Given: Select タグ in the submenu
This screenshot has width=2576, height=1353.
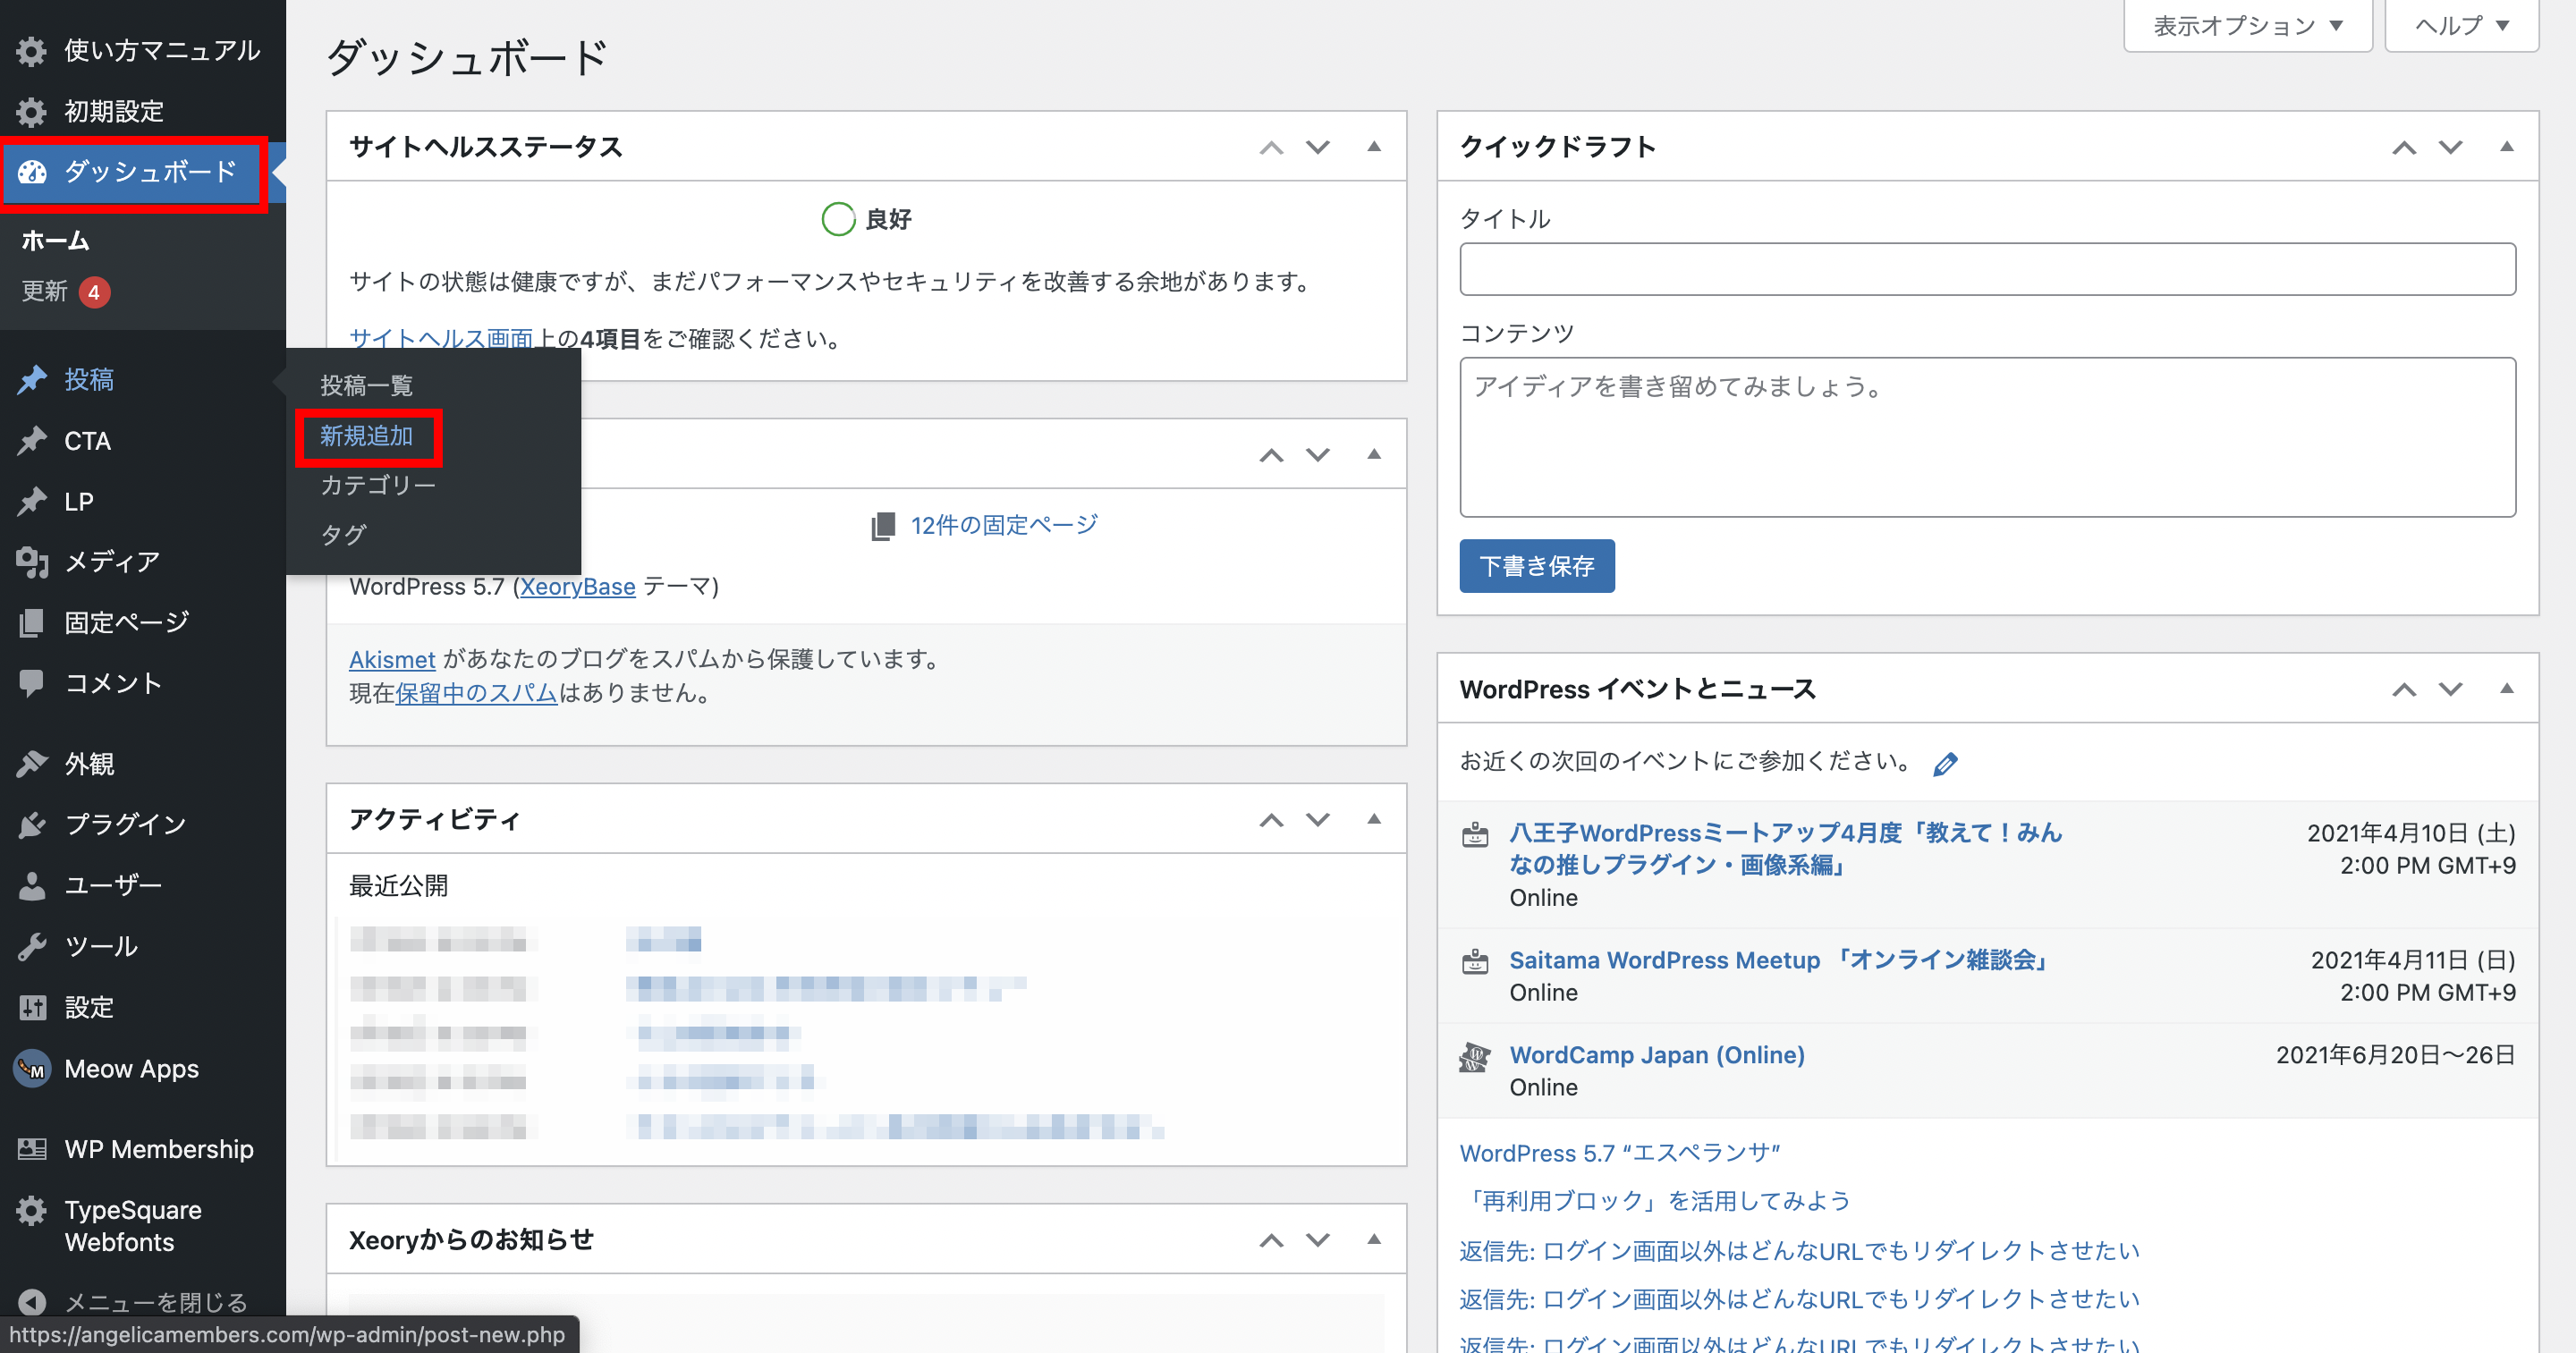Looking at the screenshot, I should 343,535.
